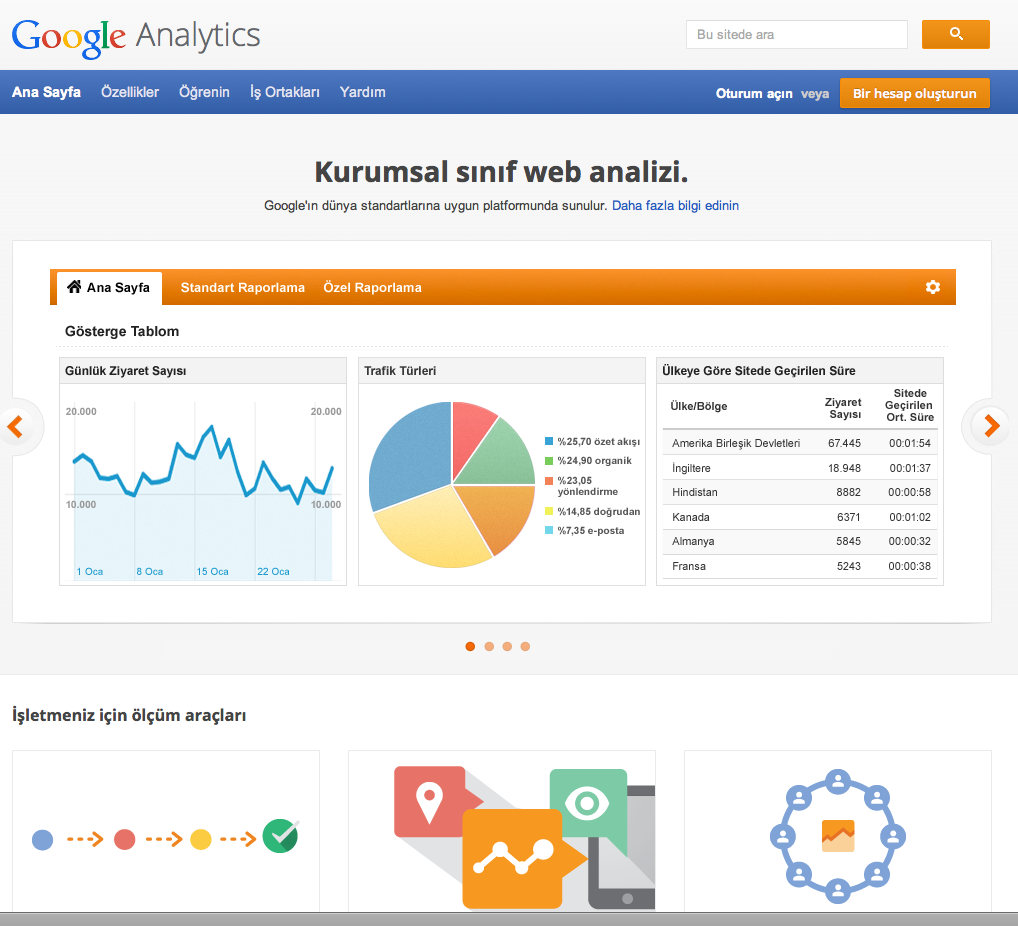Click the red map pin speech bubble
The height and width of the screenshot is (926, 1018).
pos(430,801)
